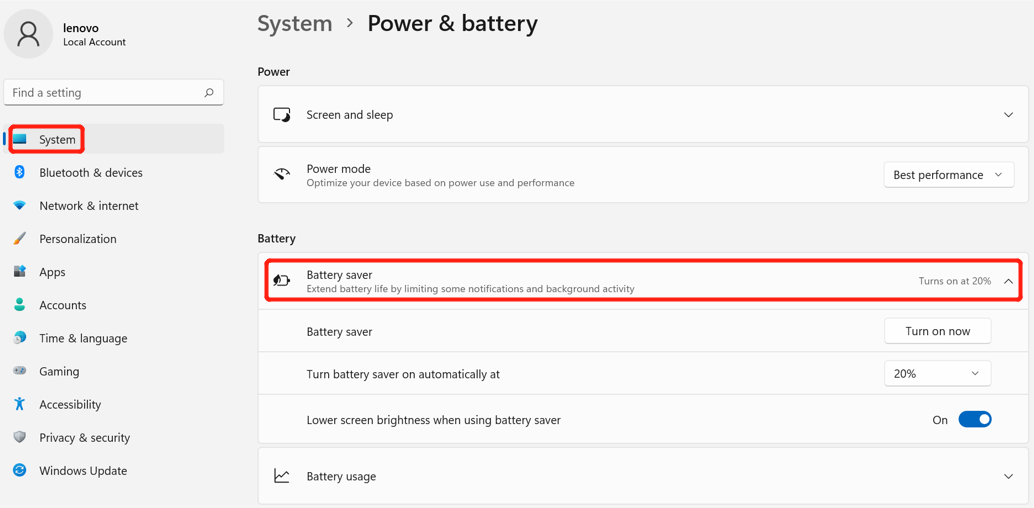Screen dimensions: 1034x508
Task: Select the Accessibility figure icon
Action: (20, 404)
